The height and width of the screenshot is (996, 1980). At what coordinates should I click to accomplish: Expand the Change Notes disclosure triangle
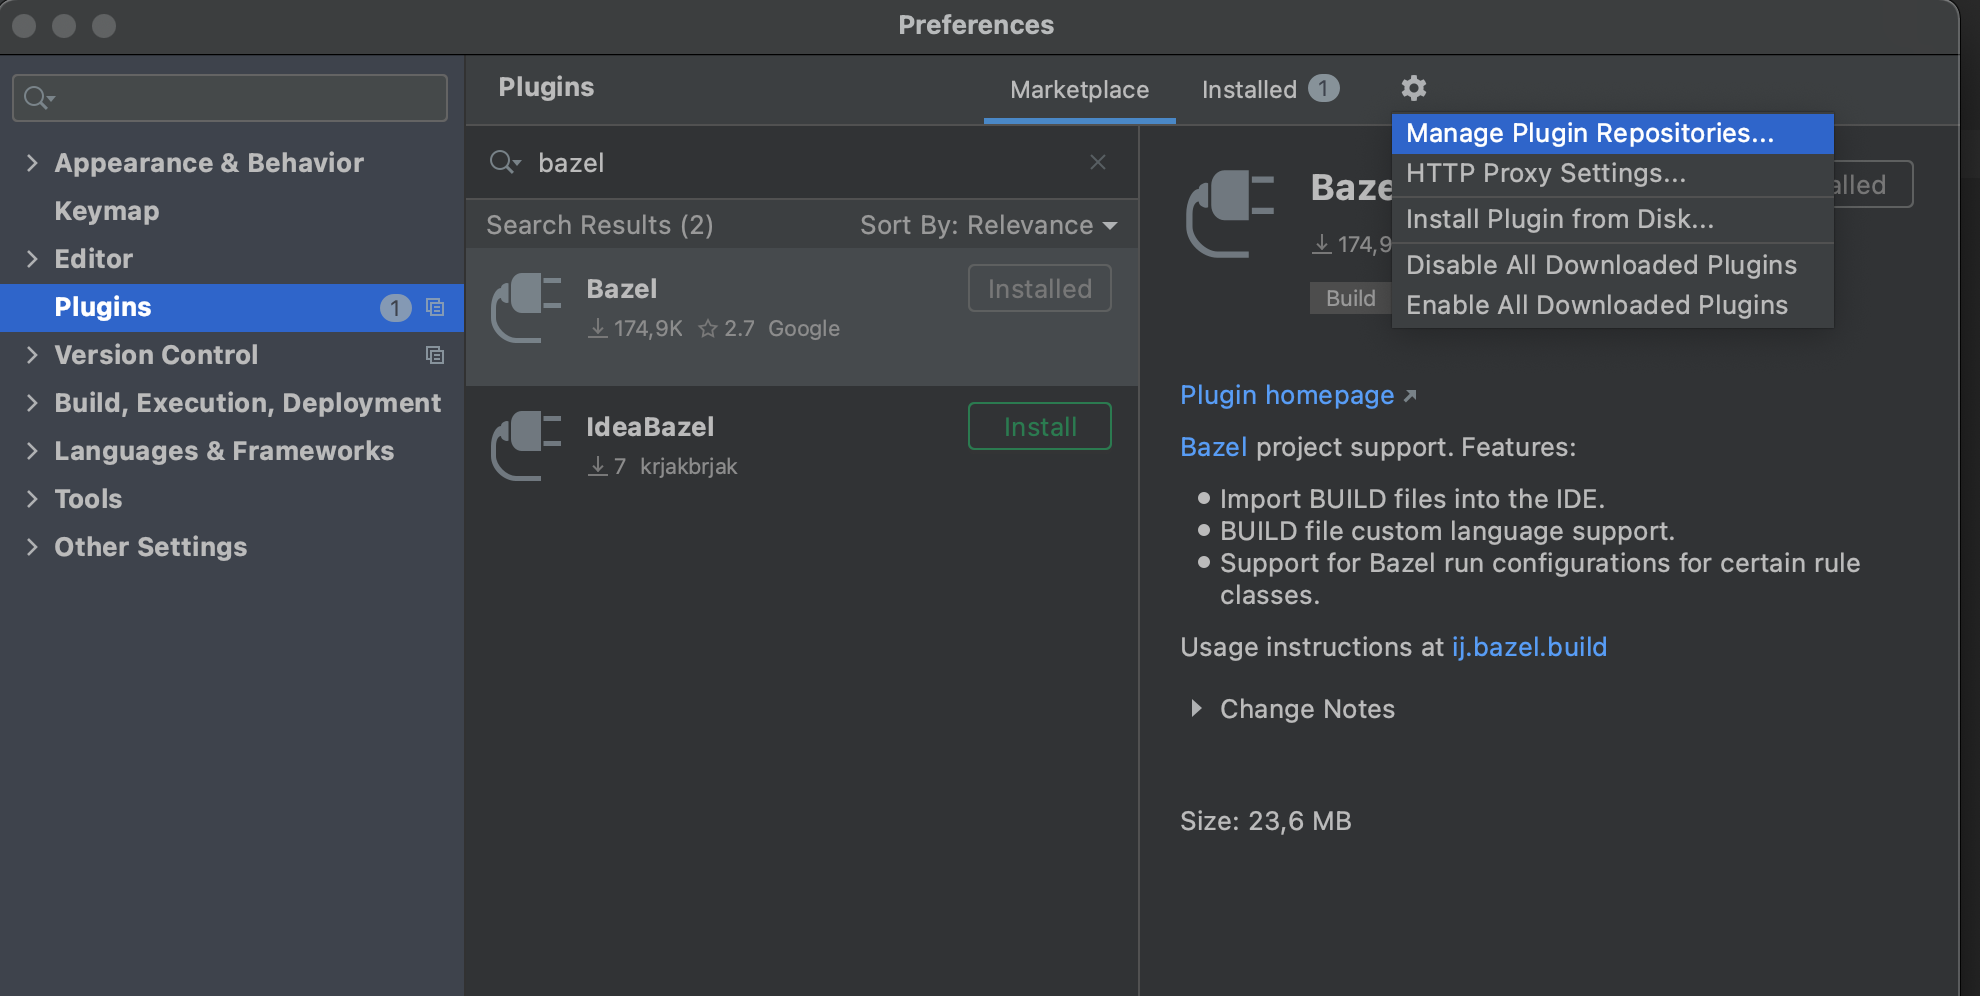[x=1196, y=708]
